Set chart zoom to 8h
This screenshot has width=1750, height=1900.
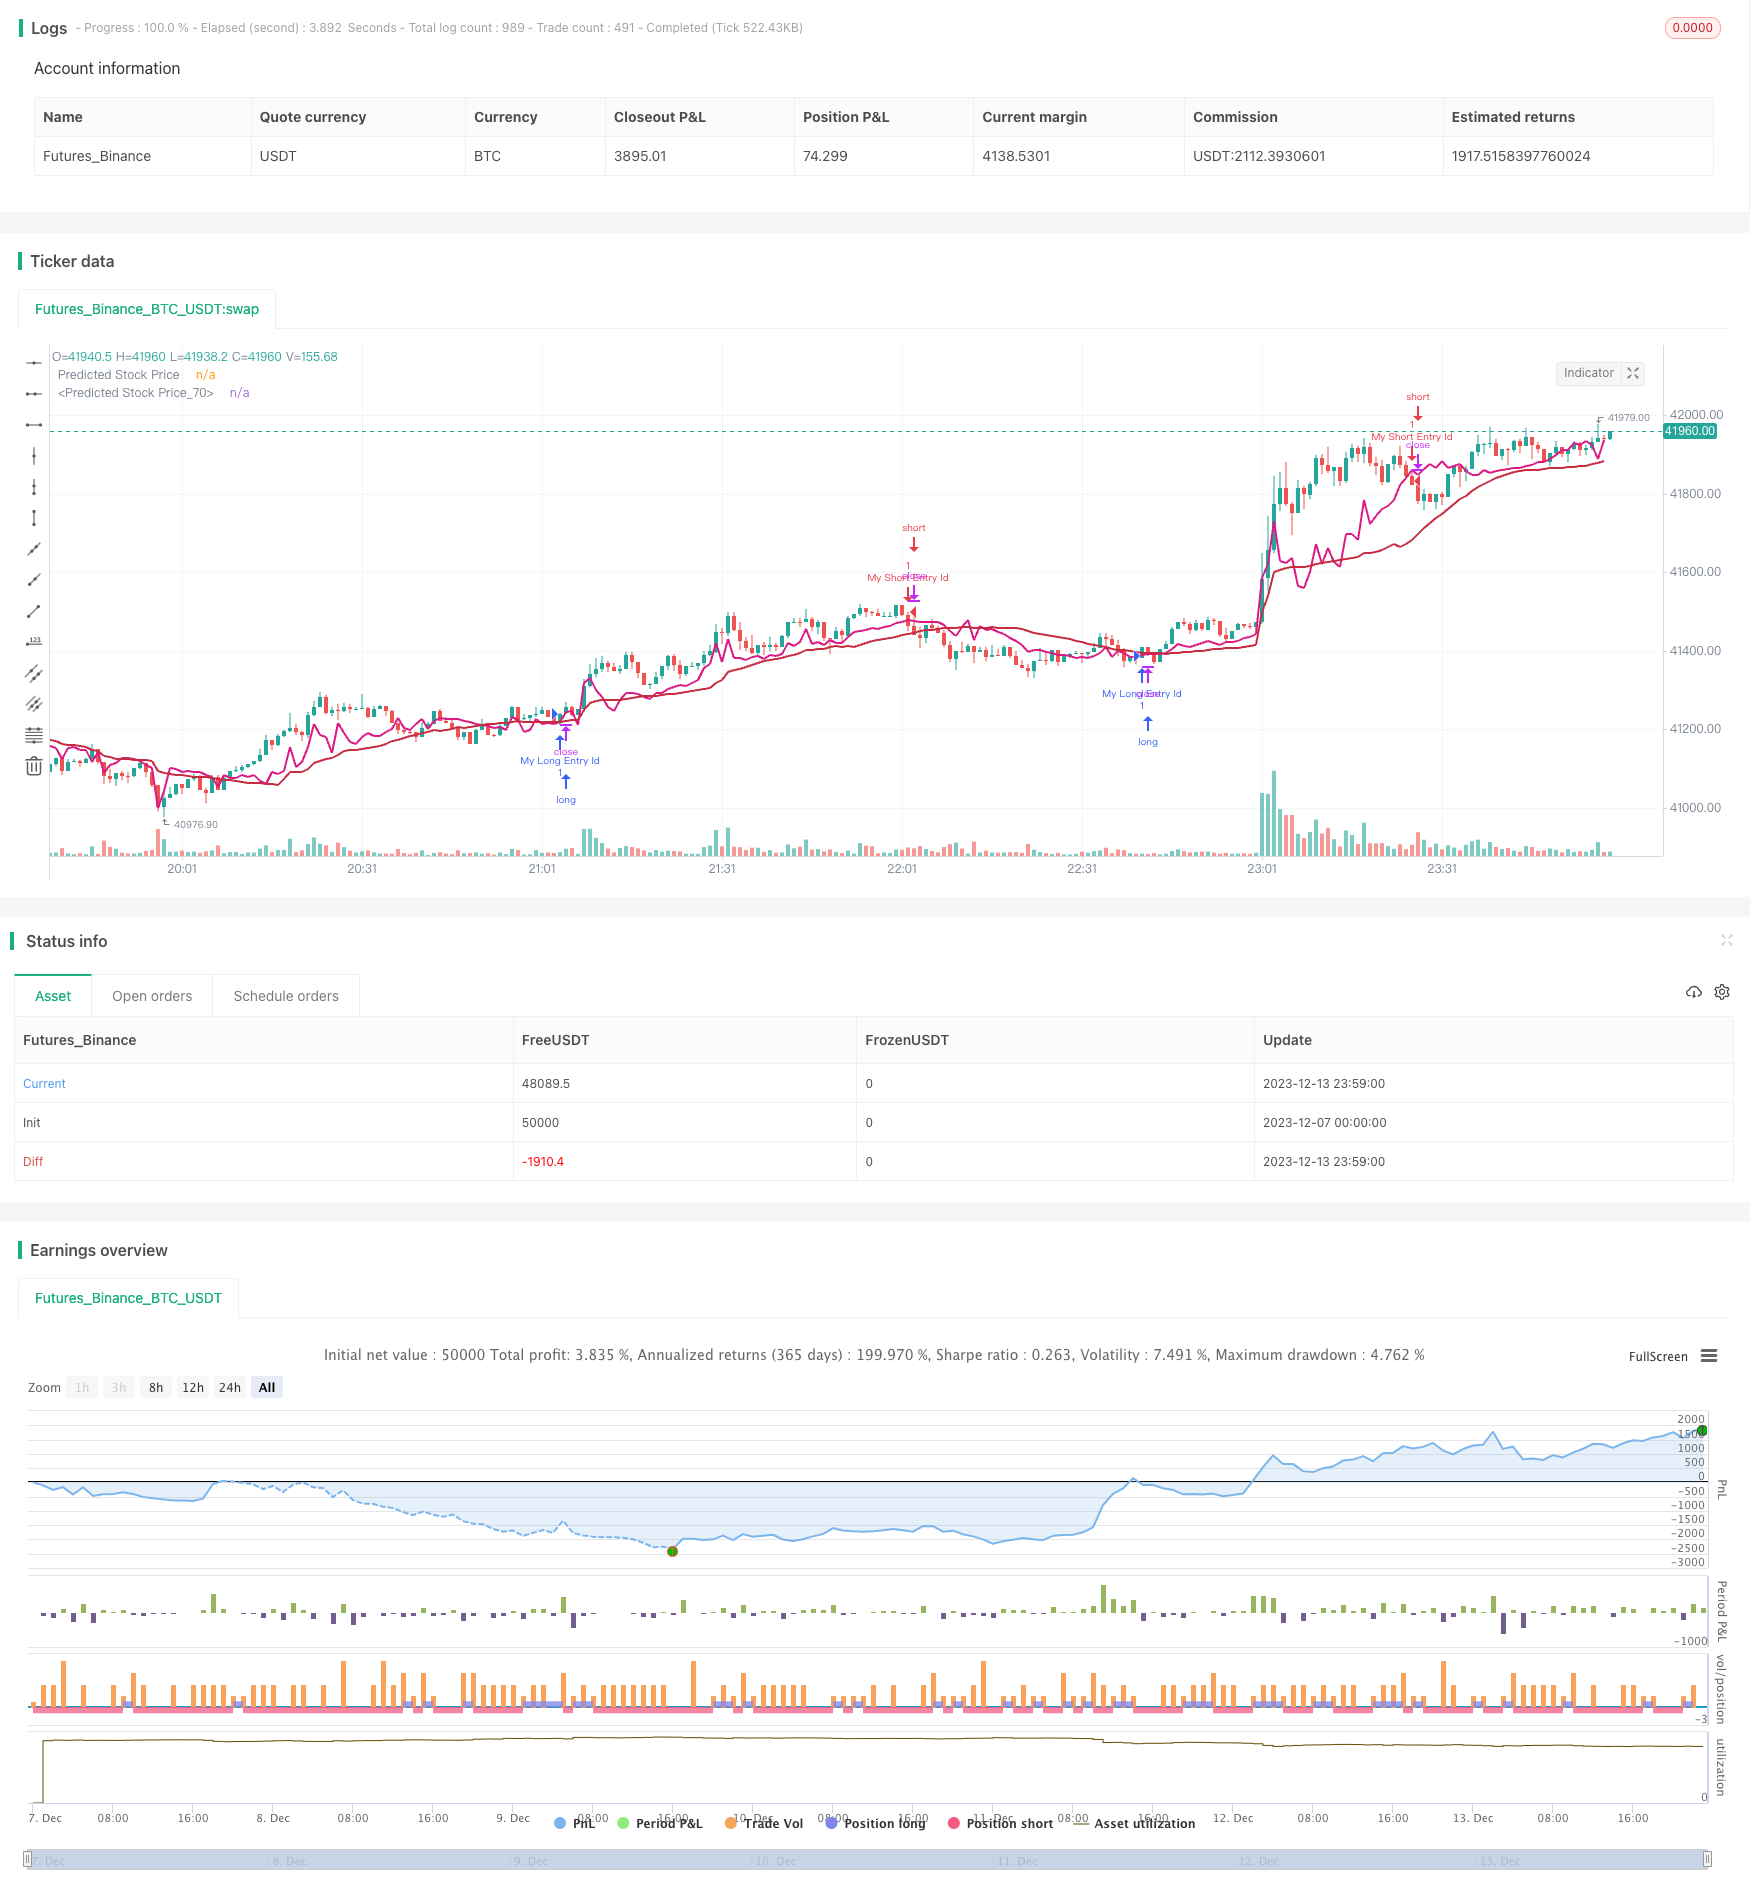point(156,1387)
